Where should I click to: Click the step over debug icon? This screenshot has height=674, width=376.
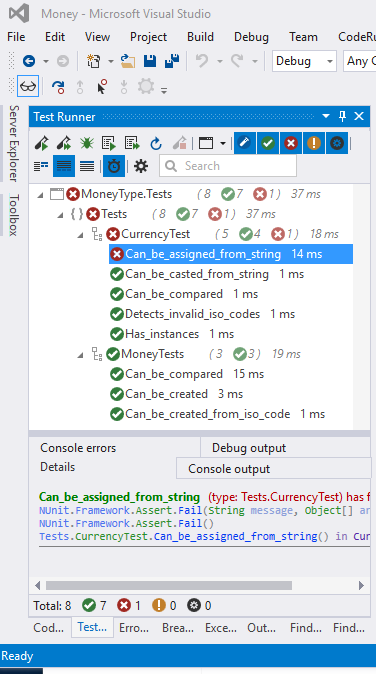tap(58, 87)
